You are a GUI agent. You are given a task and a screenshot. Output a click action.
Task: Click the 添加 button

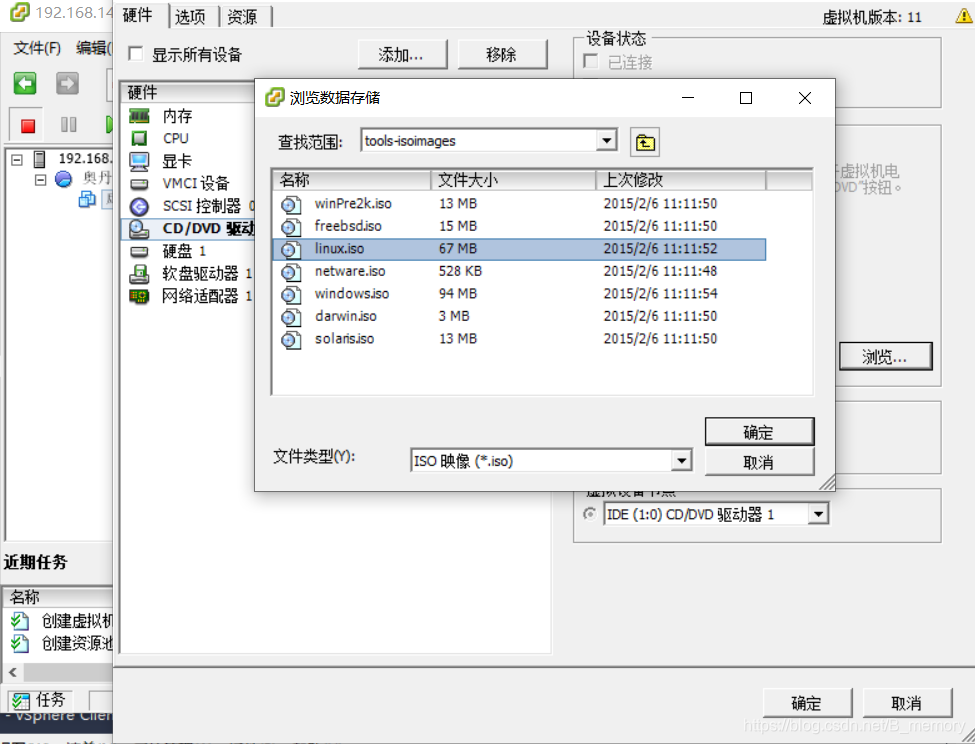click(402, 55)
